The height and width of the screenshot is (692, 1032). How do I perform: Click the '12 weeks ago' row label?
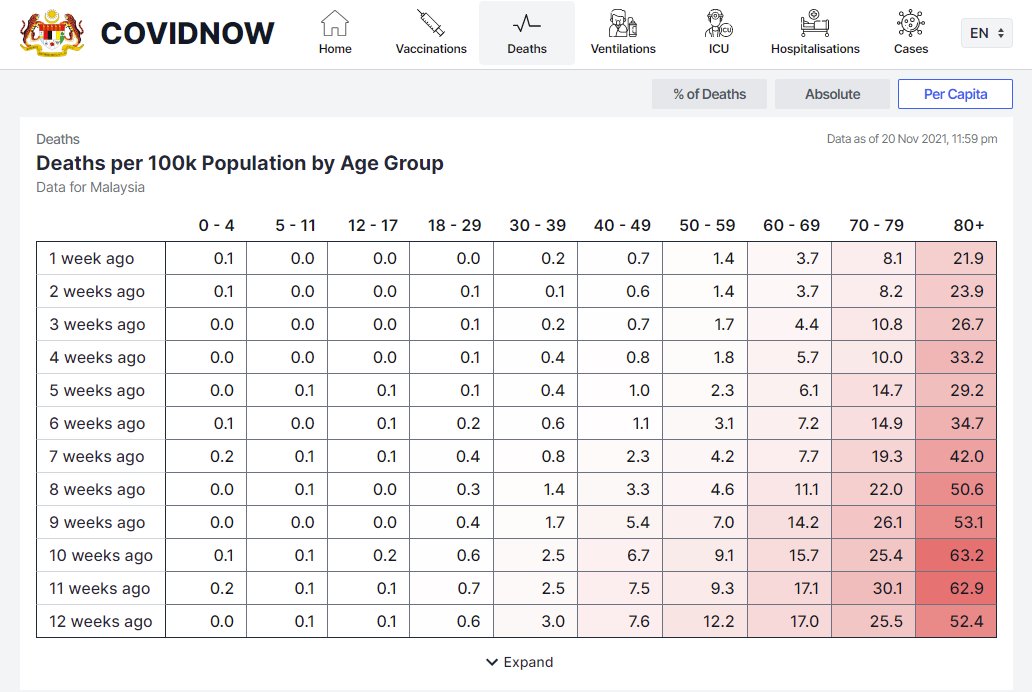point(101,621)
